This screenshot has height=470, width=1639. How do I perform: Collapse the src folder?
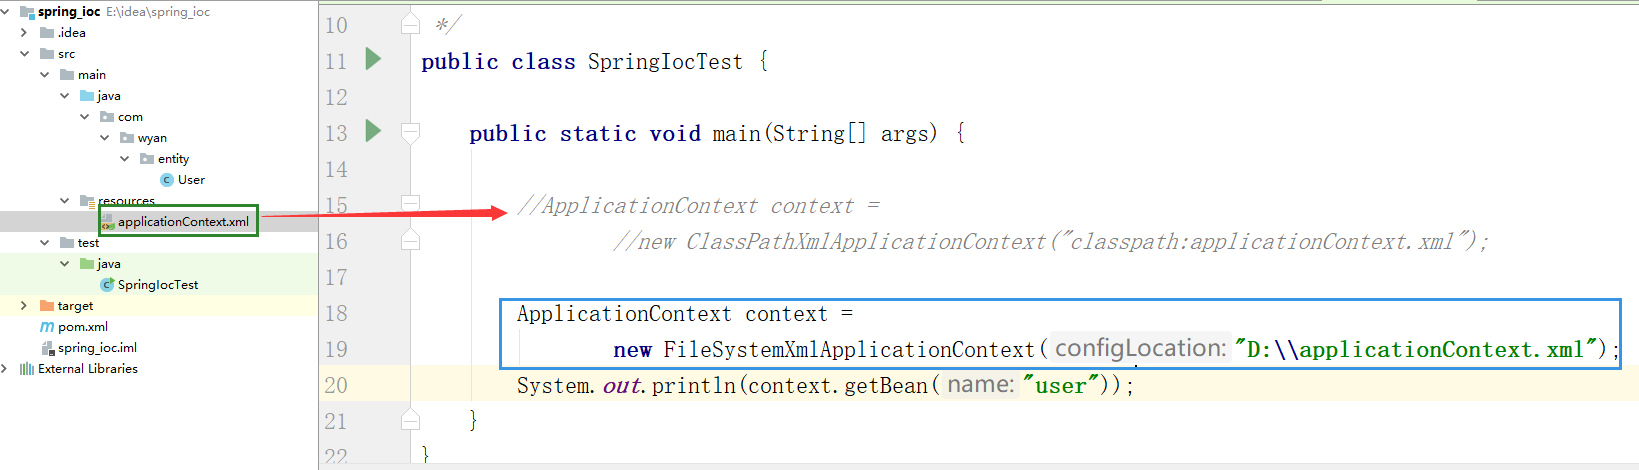tap(25, 54)
